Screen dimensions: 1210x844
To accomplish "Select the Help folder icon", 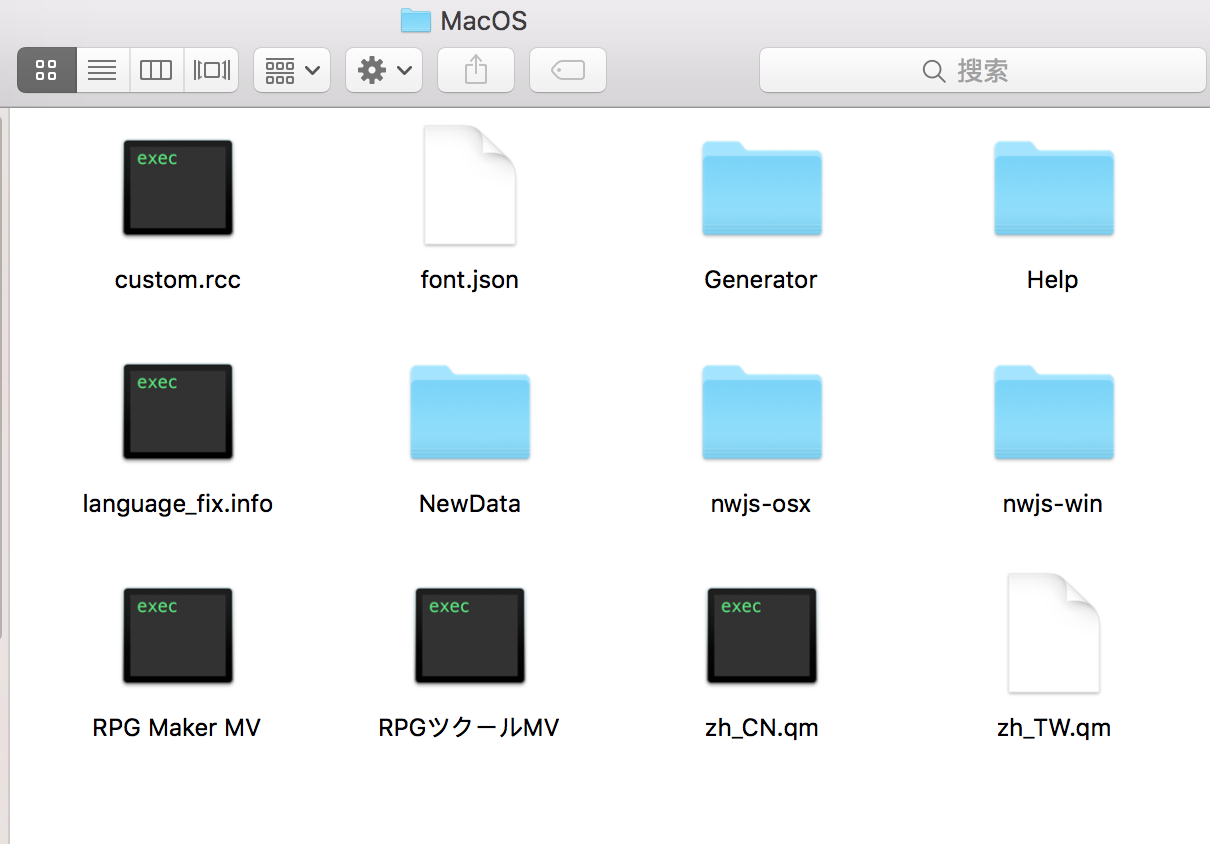I will point(1054,188).
